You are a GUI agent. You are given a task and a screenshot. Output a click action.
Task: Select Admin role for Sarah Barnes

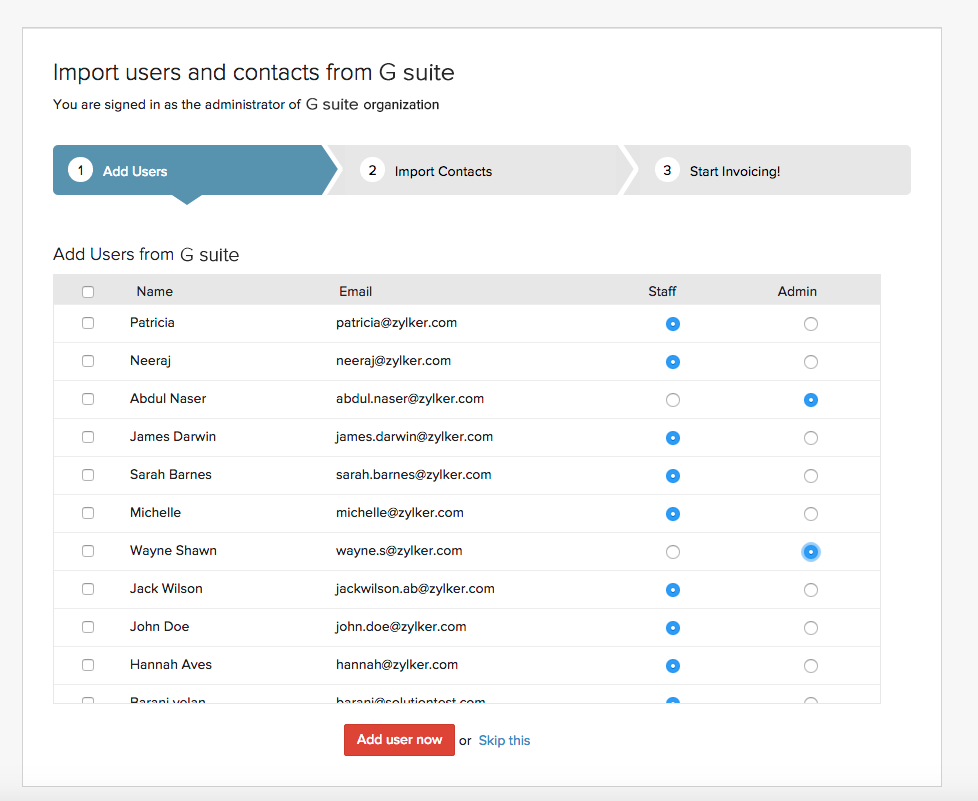811,475
